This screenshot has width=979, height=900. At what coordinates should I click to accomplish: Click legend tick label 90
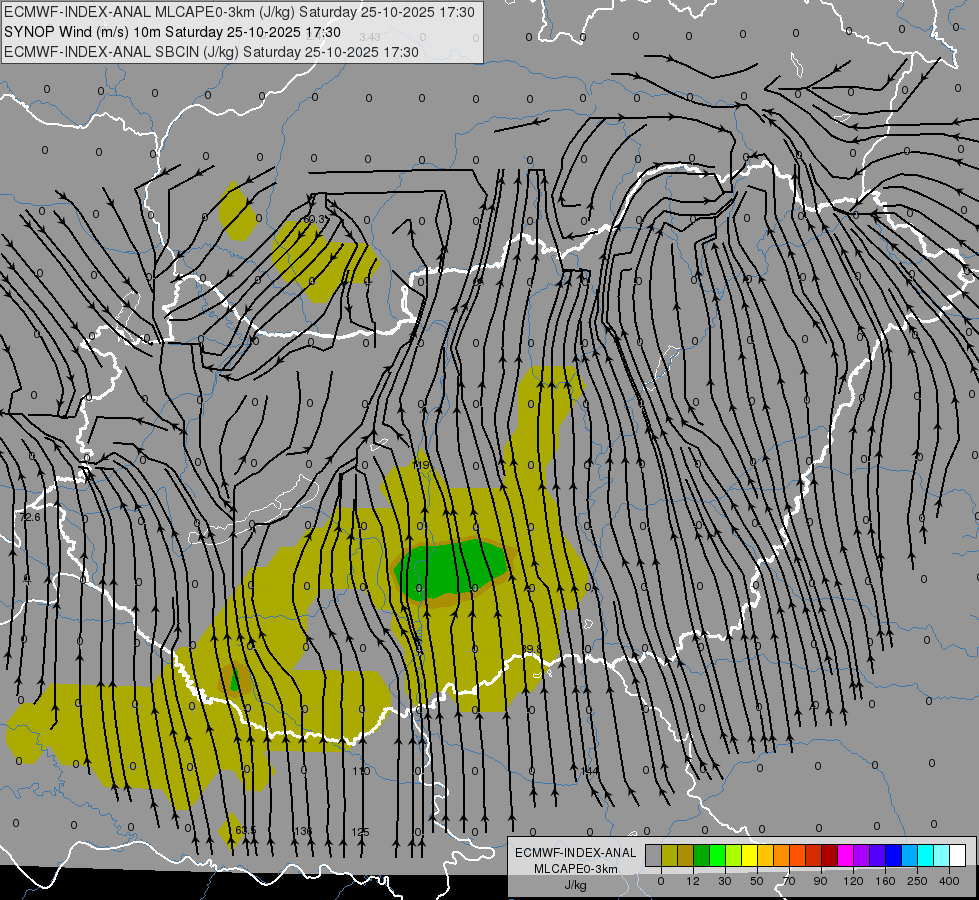point(820,881)
